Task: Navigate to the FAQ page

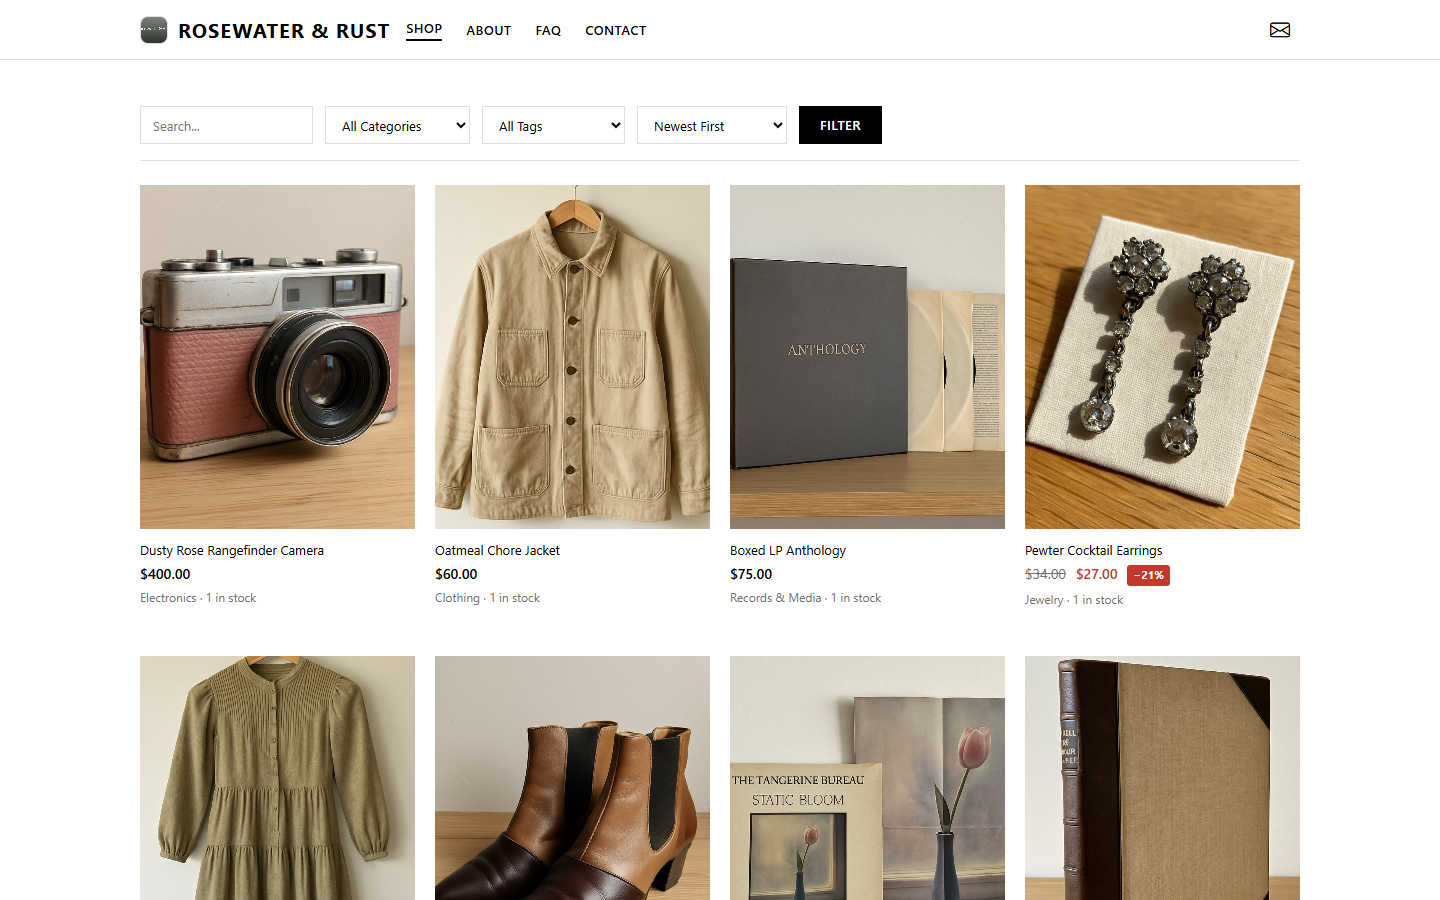Action: (548, 31)
